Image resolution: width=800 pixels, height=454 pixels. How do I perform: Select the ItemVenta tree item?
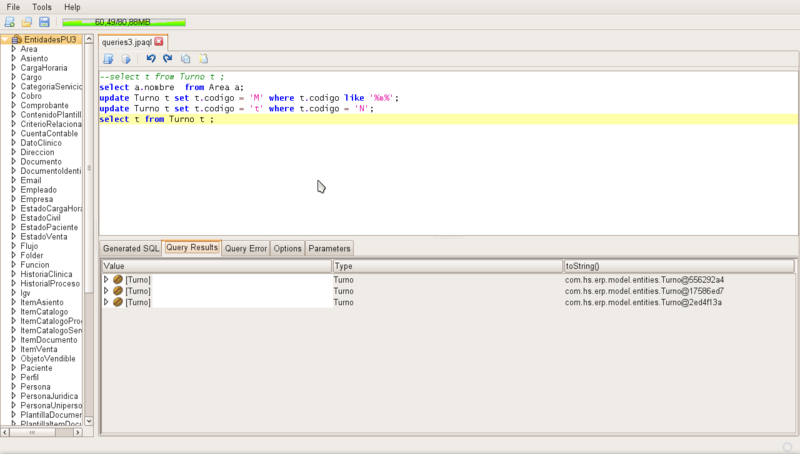tap(39, 349)
